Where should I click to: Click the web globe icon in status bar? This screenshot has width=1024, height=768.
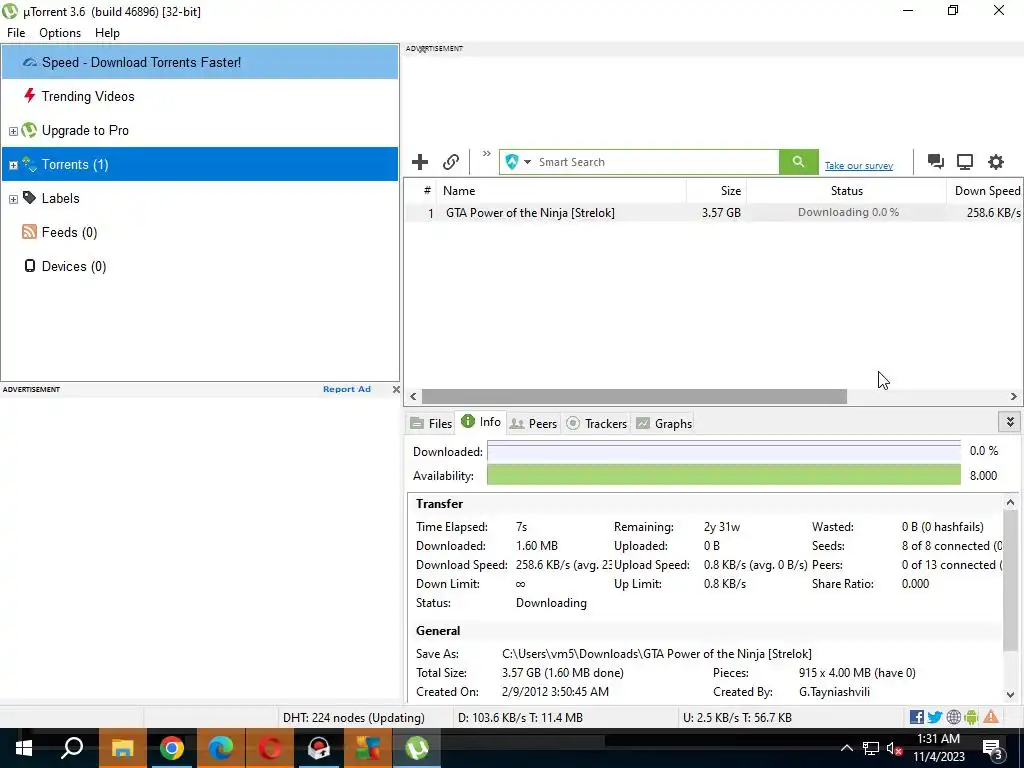[x=953, y=717]
